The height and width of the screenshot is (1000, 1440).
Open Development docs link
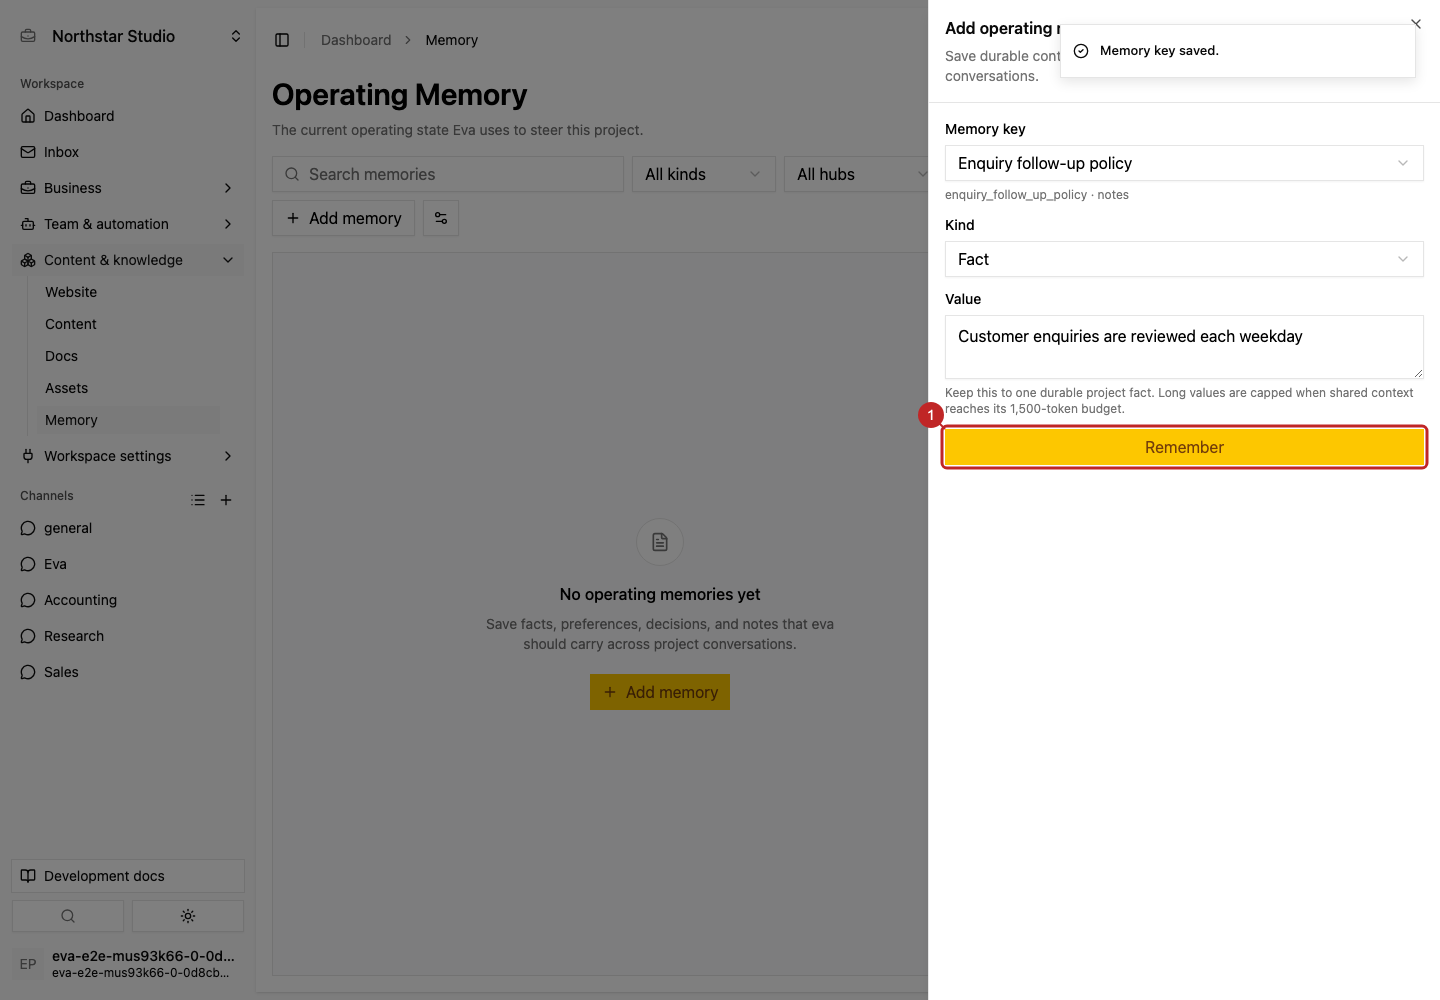128,876
